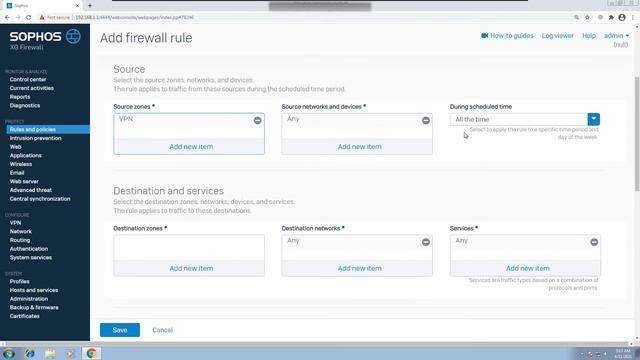The width and height of the screenshot is (640, 360).
Task: Cancel adding the firewall rule
Action: (x=162, y=330)
